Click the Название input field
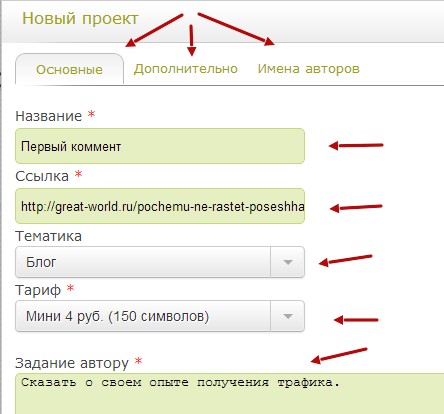 pos(160,146)
